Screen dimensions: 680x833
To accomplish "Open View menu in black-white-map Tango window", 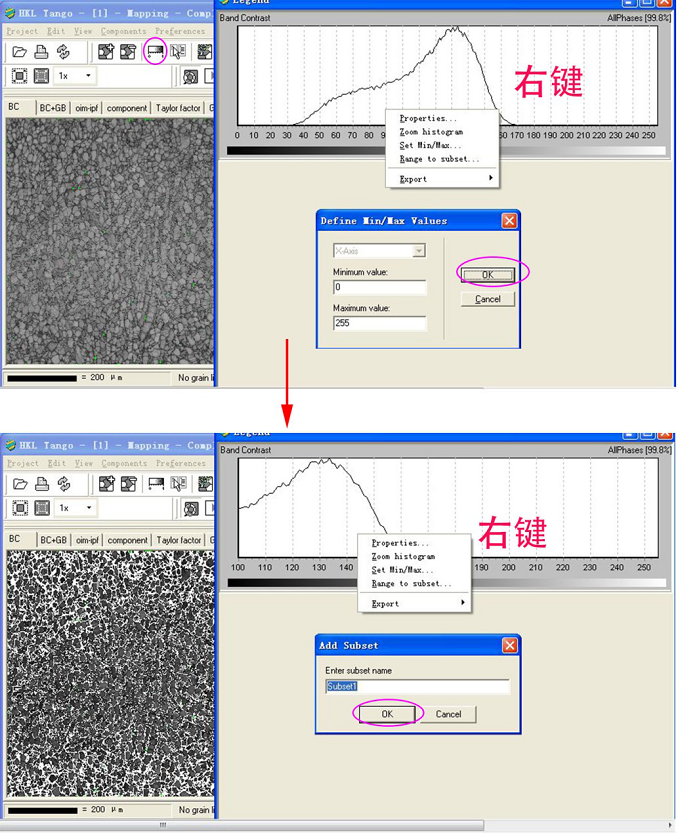I will [x=83, y=463].
